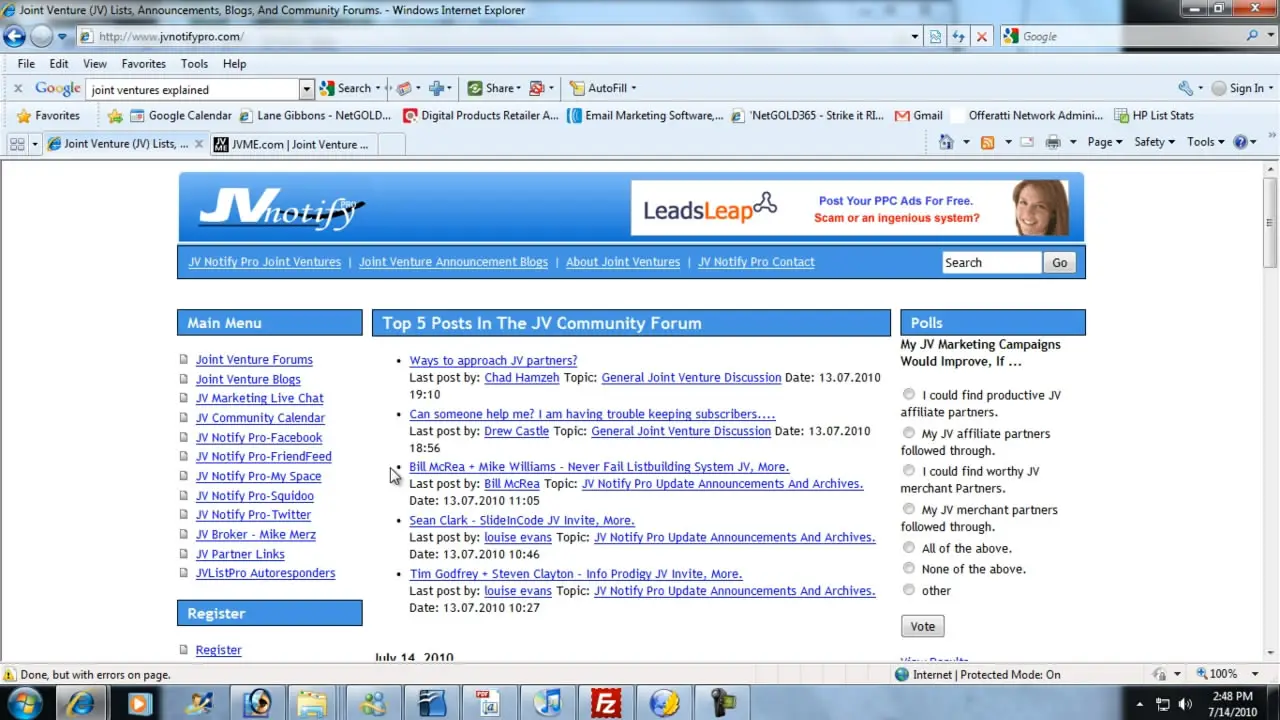Select the 'None of the above' poll option
This screenshot has height=720, width=1280.
pyautogui.click(x=909, y=568)
